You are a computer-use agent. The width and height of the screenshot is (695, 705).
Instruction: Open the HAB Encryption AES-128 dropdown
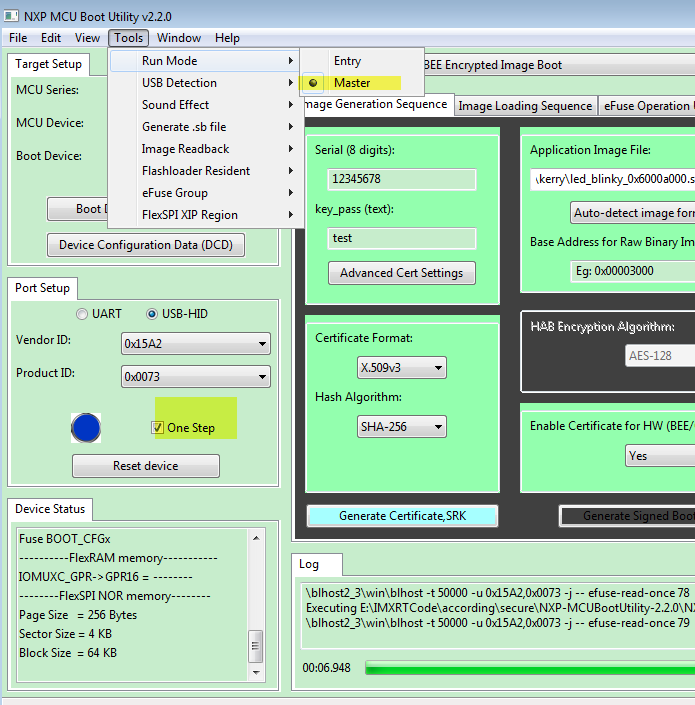[660, 356]
